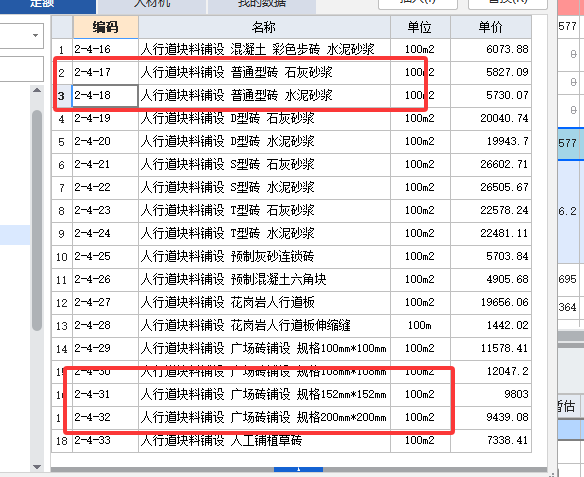This screenshot has height=477, width=584.
Task: Select 人工铺植草砖 name cell
Action: click(x=264, y=441)
